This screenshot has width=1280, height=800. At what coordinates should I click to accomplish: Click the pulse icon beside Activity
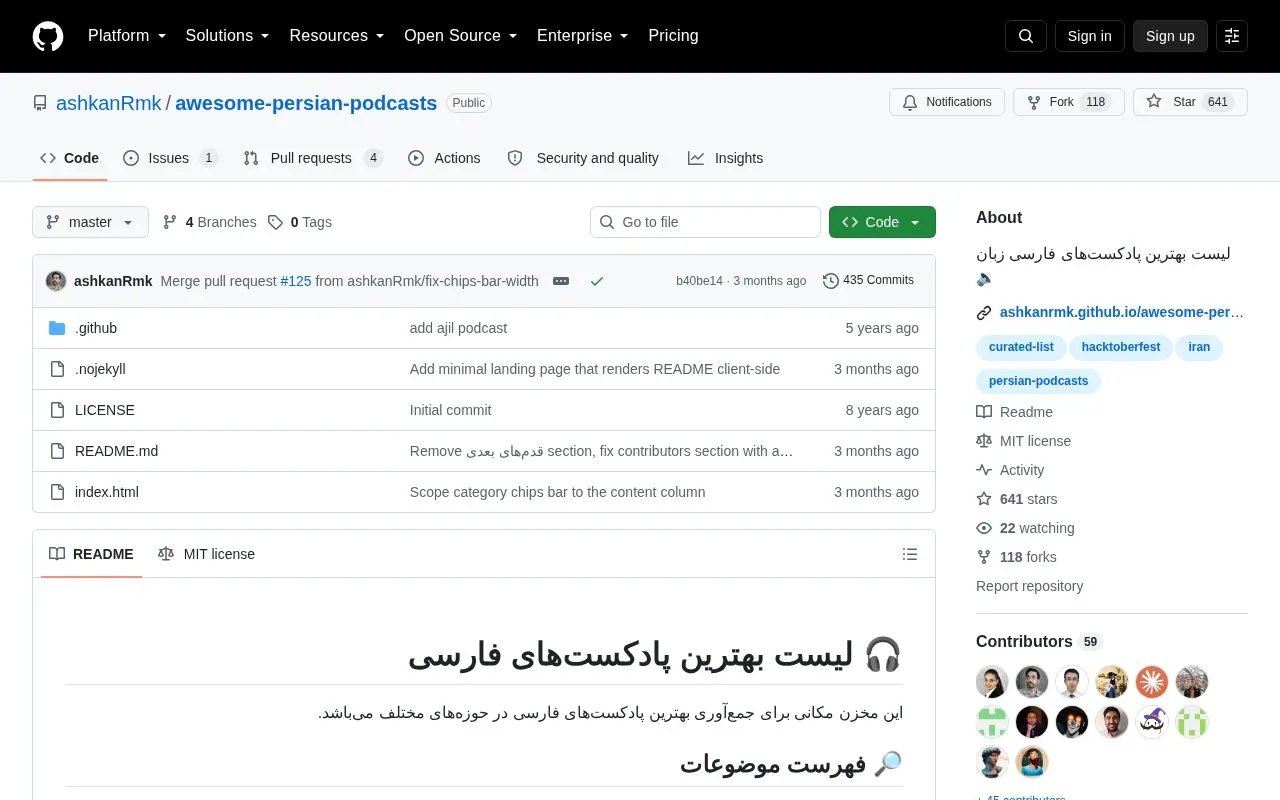pos(984,470)
